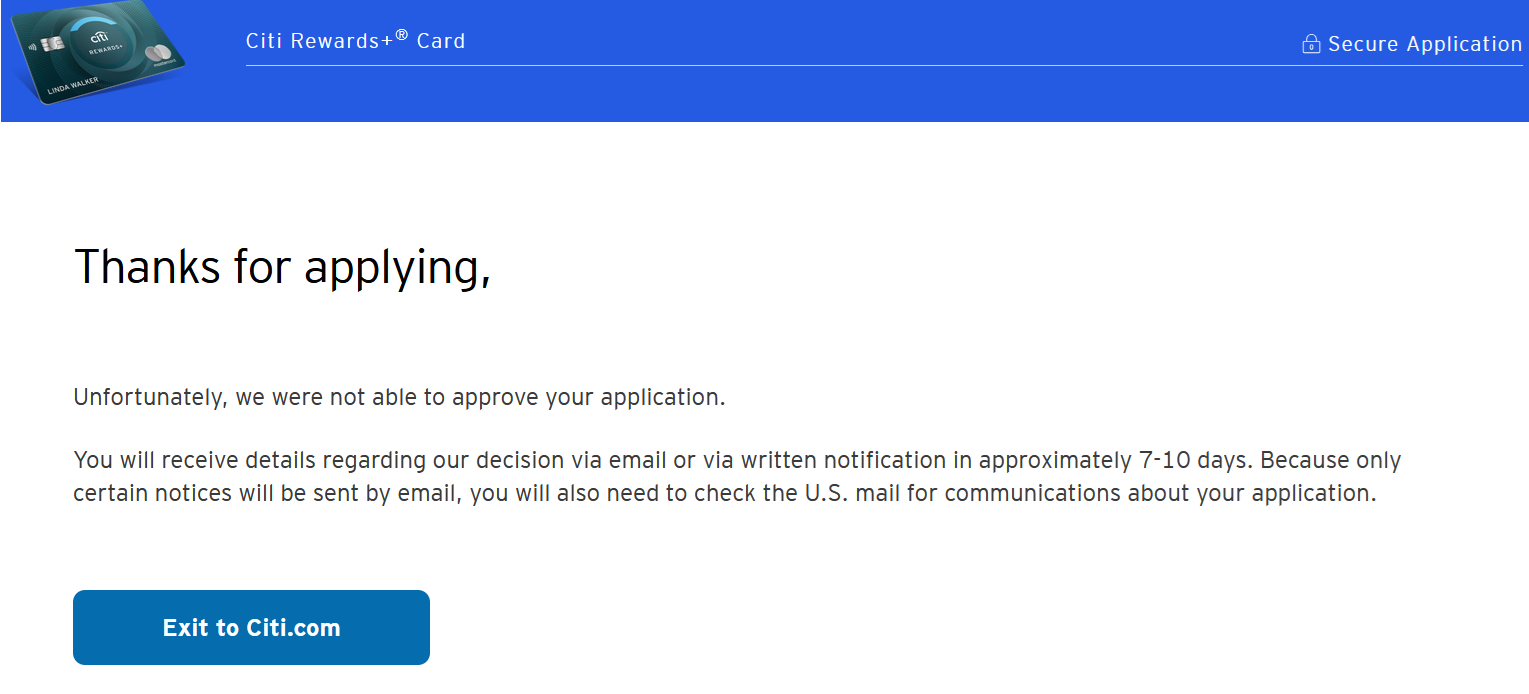Select the Citi Rewards+ Card header title
The width and height of the screenshot is (1529, 694).
[x=355, y=42]
